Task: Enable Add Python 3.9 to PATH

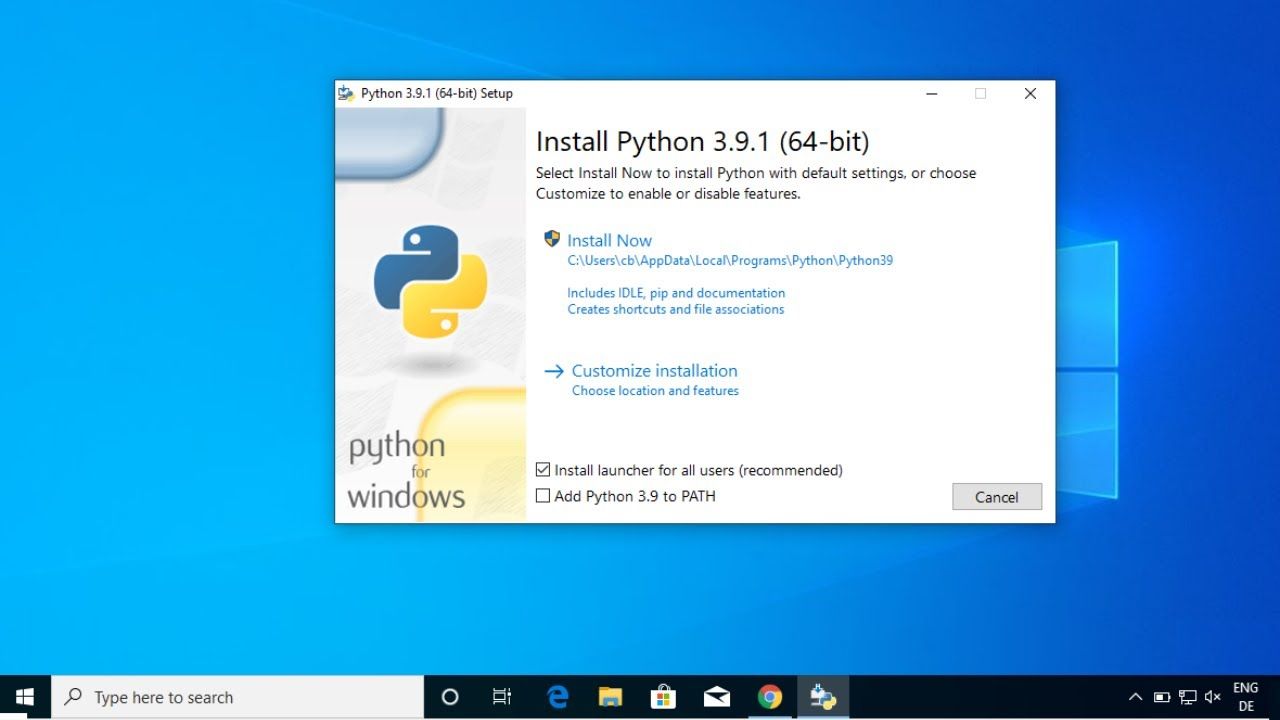Action: tap(543, 496)
